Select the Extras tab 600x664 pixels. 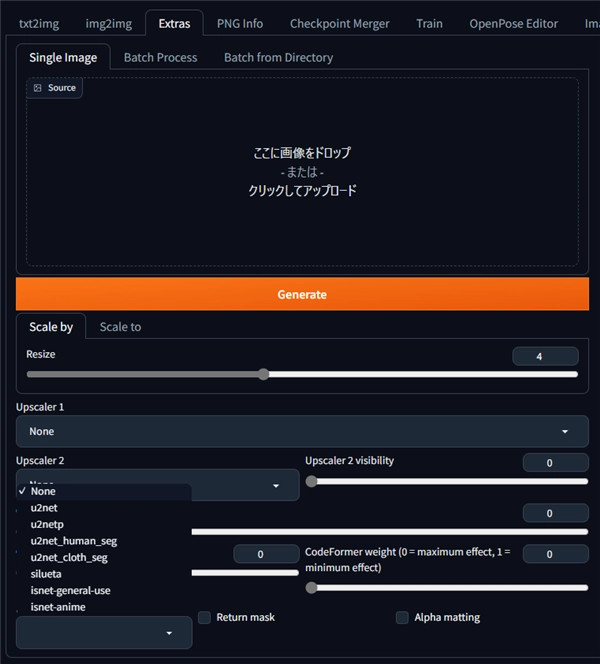coord(174,24)
